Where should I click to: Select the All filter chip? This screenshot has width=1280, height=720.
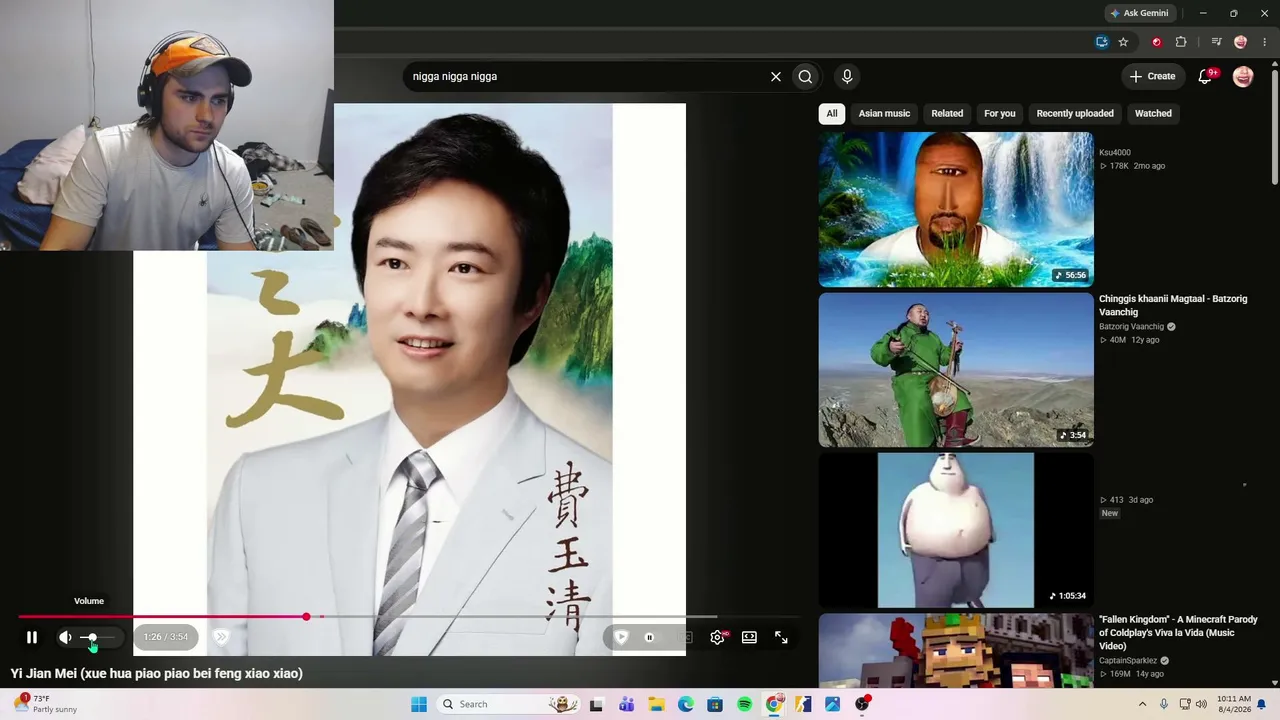pos(832,113)
